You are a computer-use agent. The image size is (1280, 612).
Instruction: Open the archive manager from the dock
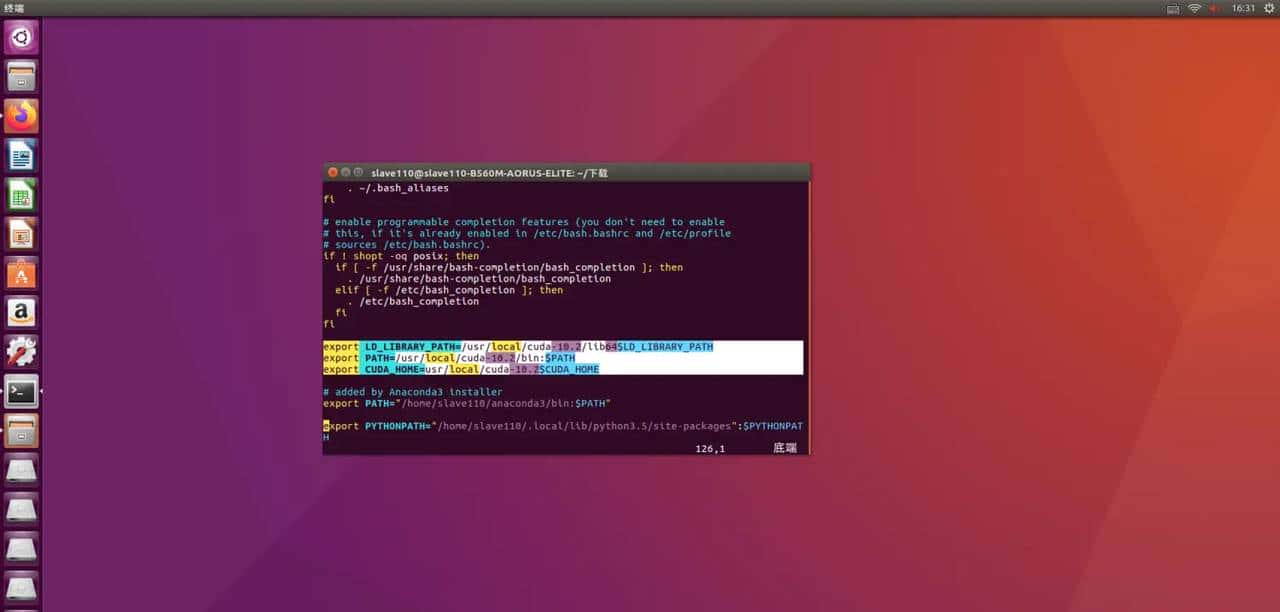point(22,430)
